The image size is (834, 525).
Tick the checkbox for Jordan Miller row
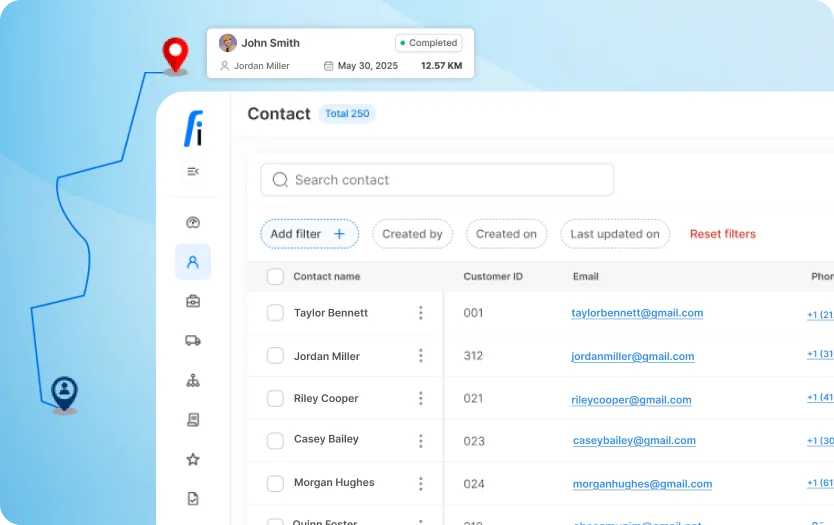pos(275,355)
